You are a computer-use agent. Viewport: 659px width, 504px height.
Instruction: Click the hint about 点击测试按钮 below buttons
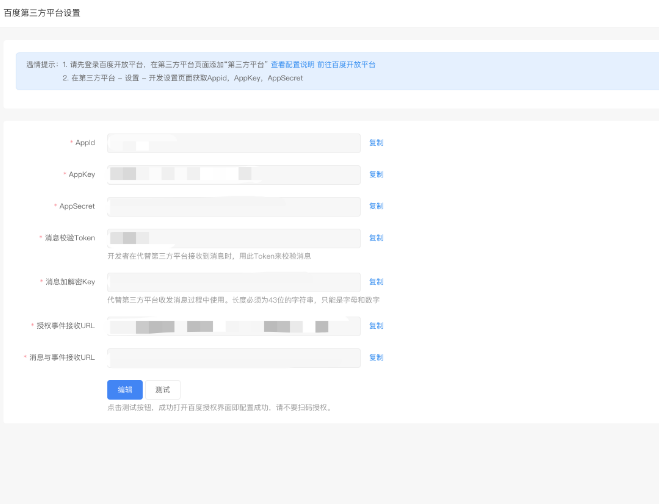click(220, 408)
